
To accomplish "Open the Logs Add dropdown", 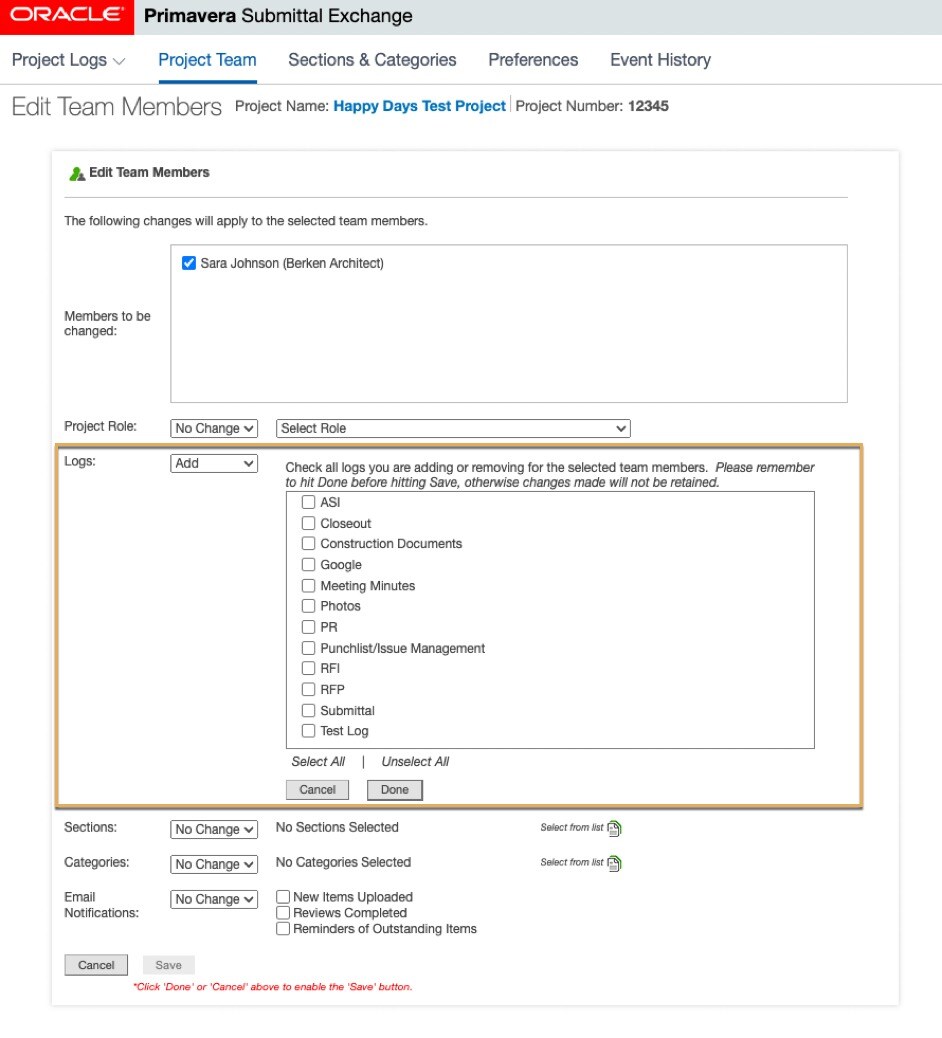I will pyautogui.click(x=214, y=463).
